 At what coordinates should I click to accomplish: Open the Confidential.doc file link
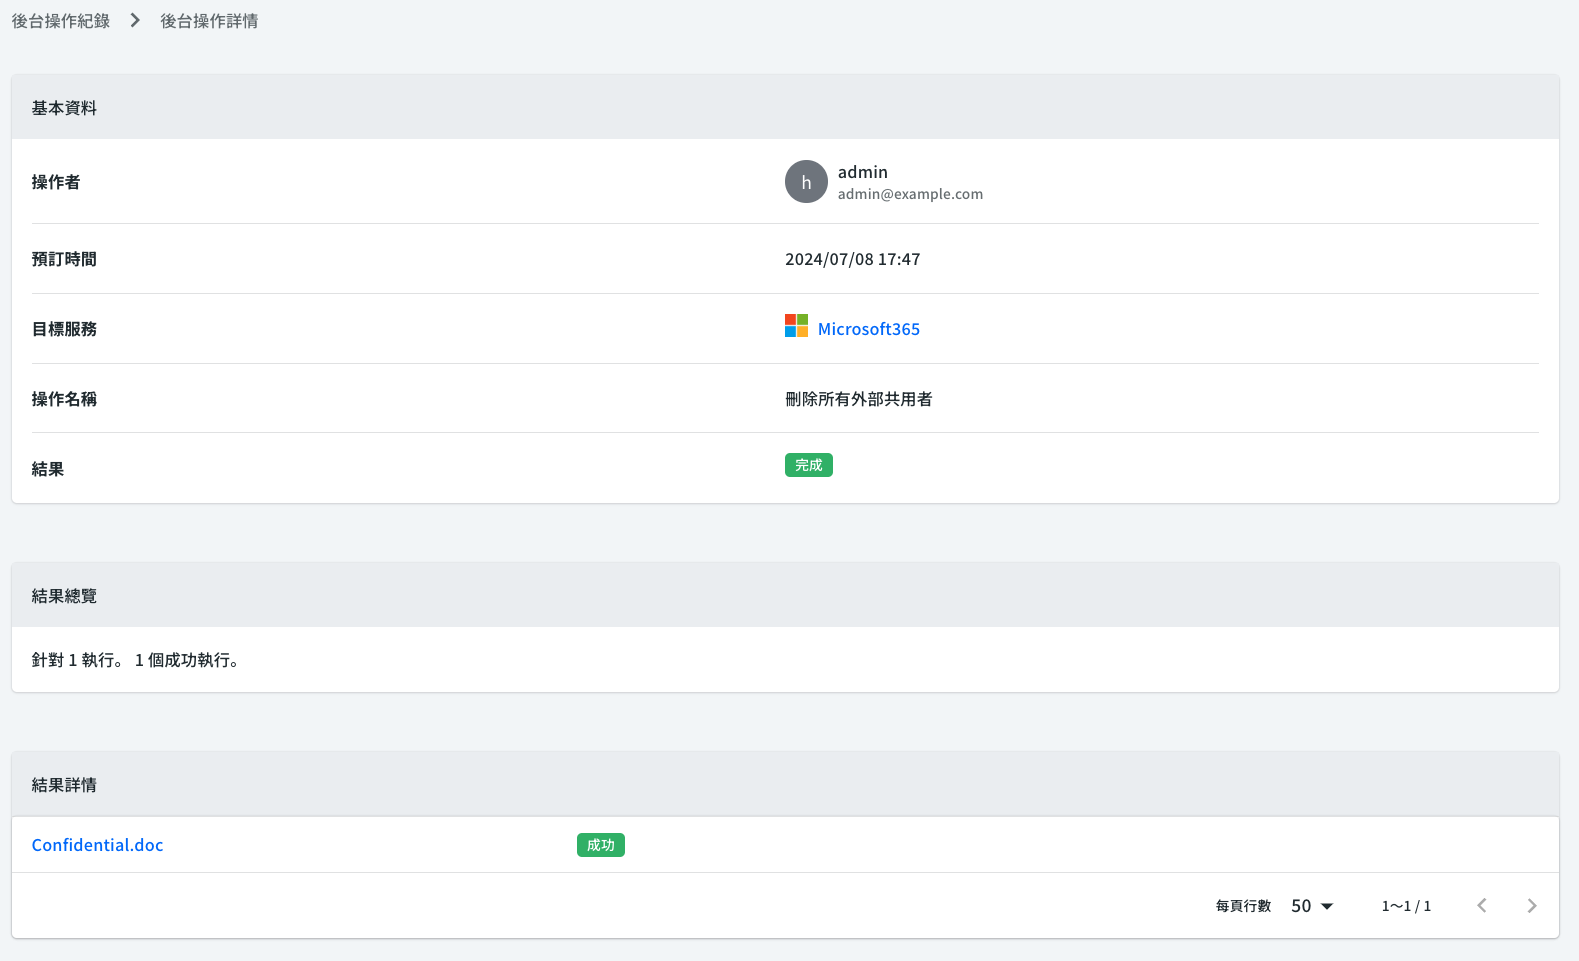[x=98, y=845]
